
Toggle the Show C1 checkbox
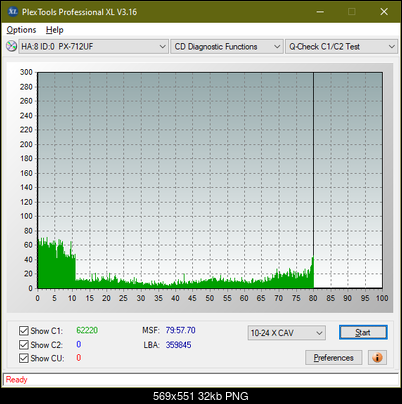point(24,331)
